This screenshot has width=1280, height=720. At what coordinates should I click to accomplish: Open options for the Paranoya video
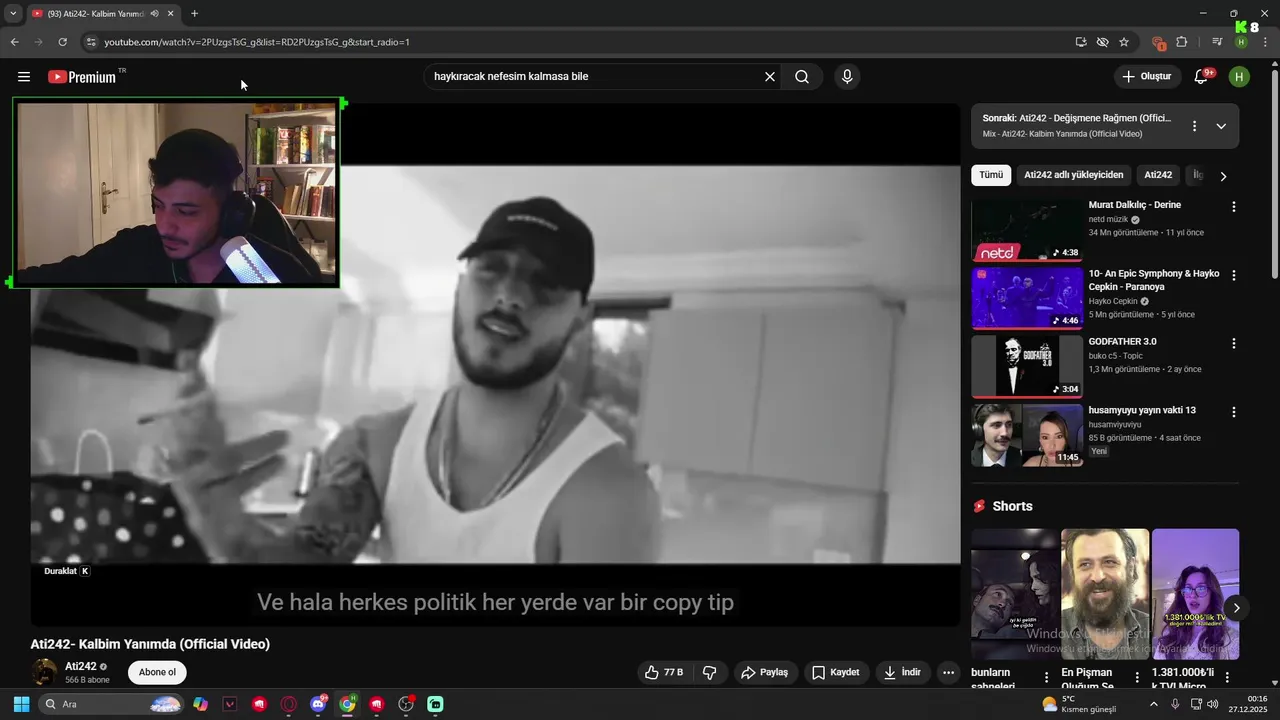(1234, 275)
